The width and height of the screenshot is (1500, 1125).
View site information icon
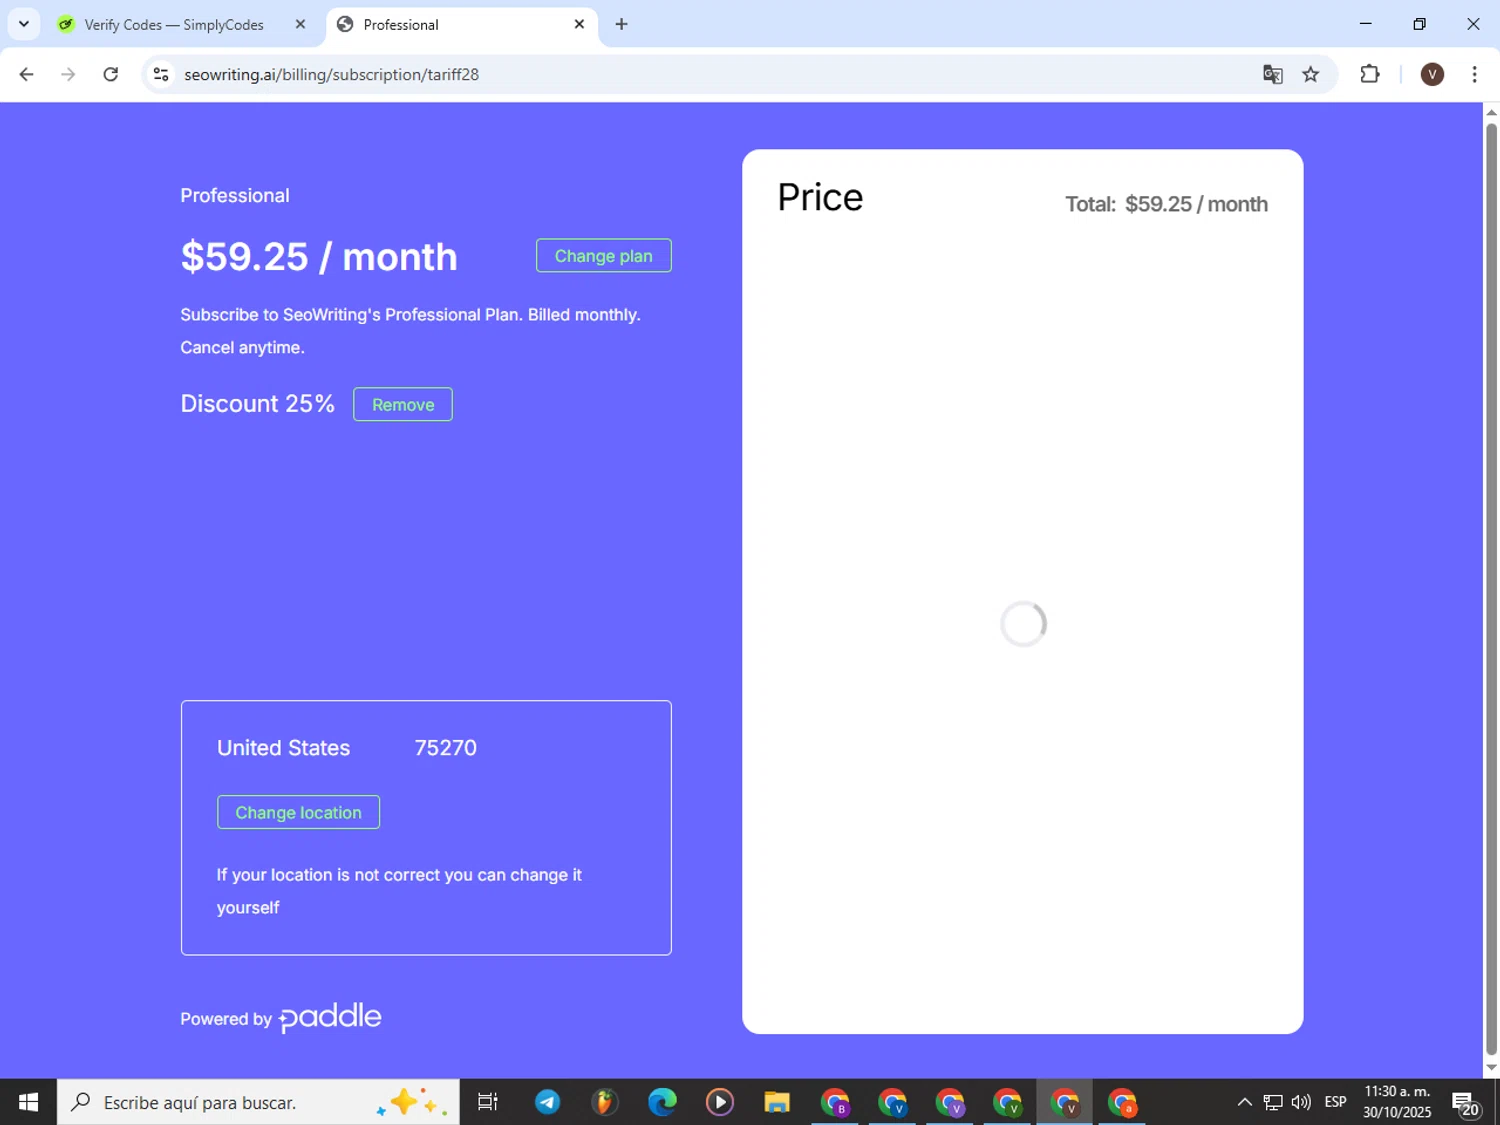161,74
